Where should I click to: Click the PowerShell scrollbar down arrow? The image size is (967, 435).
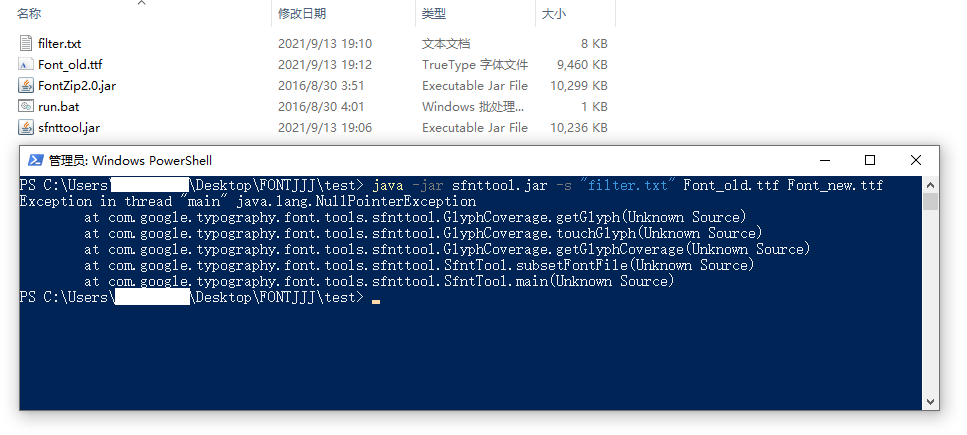pyautogui.click(x=931, y=402)
